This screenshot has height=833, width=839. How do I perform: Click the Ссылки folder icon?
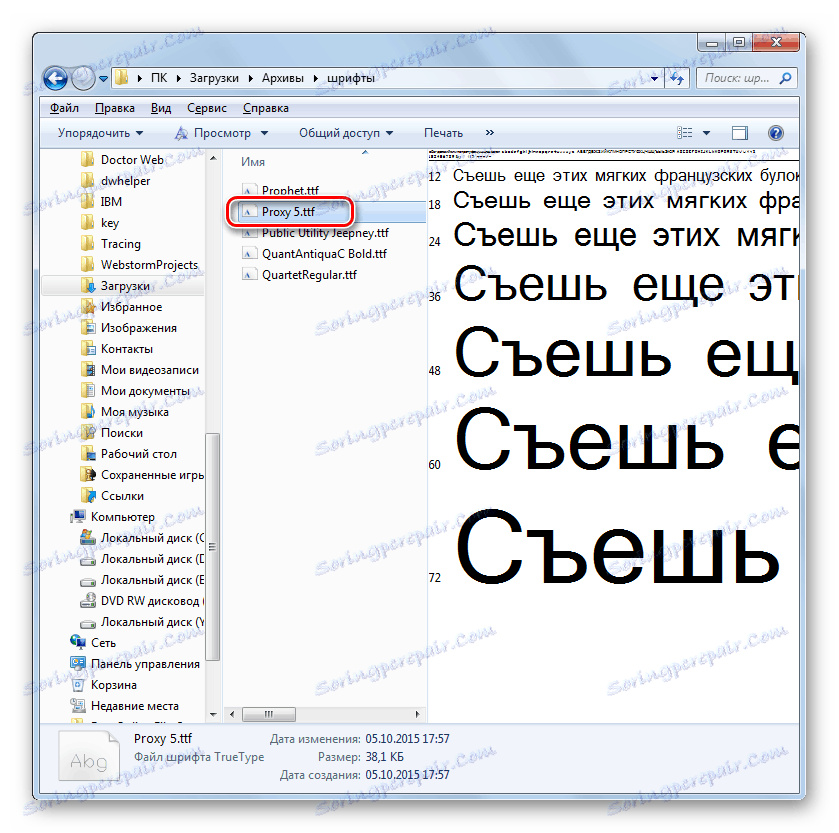point(87,495)
